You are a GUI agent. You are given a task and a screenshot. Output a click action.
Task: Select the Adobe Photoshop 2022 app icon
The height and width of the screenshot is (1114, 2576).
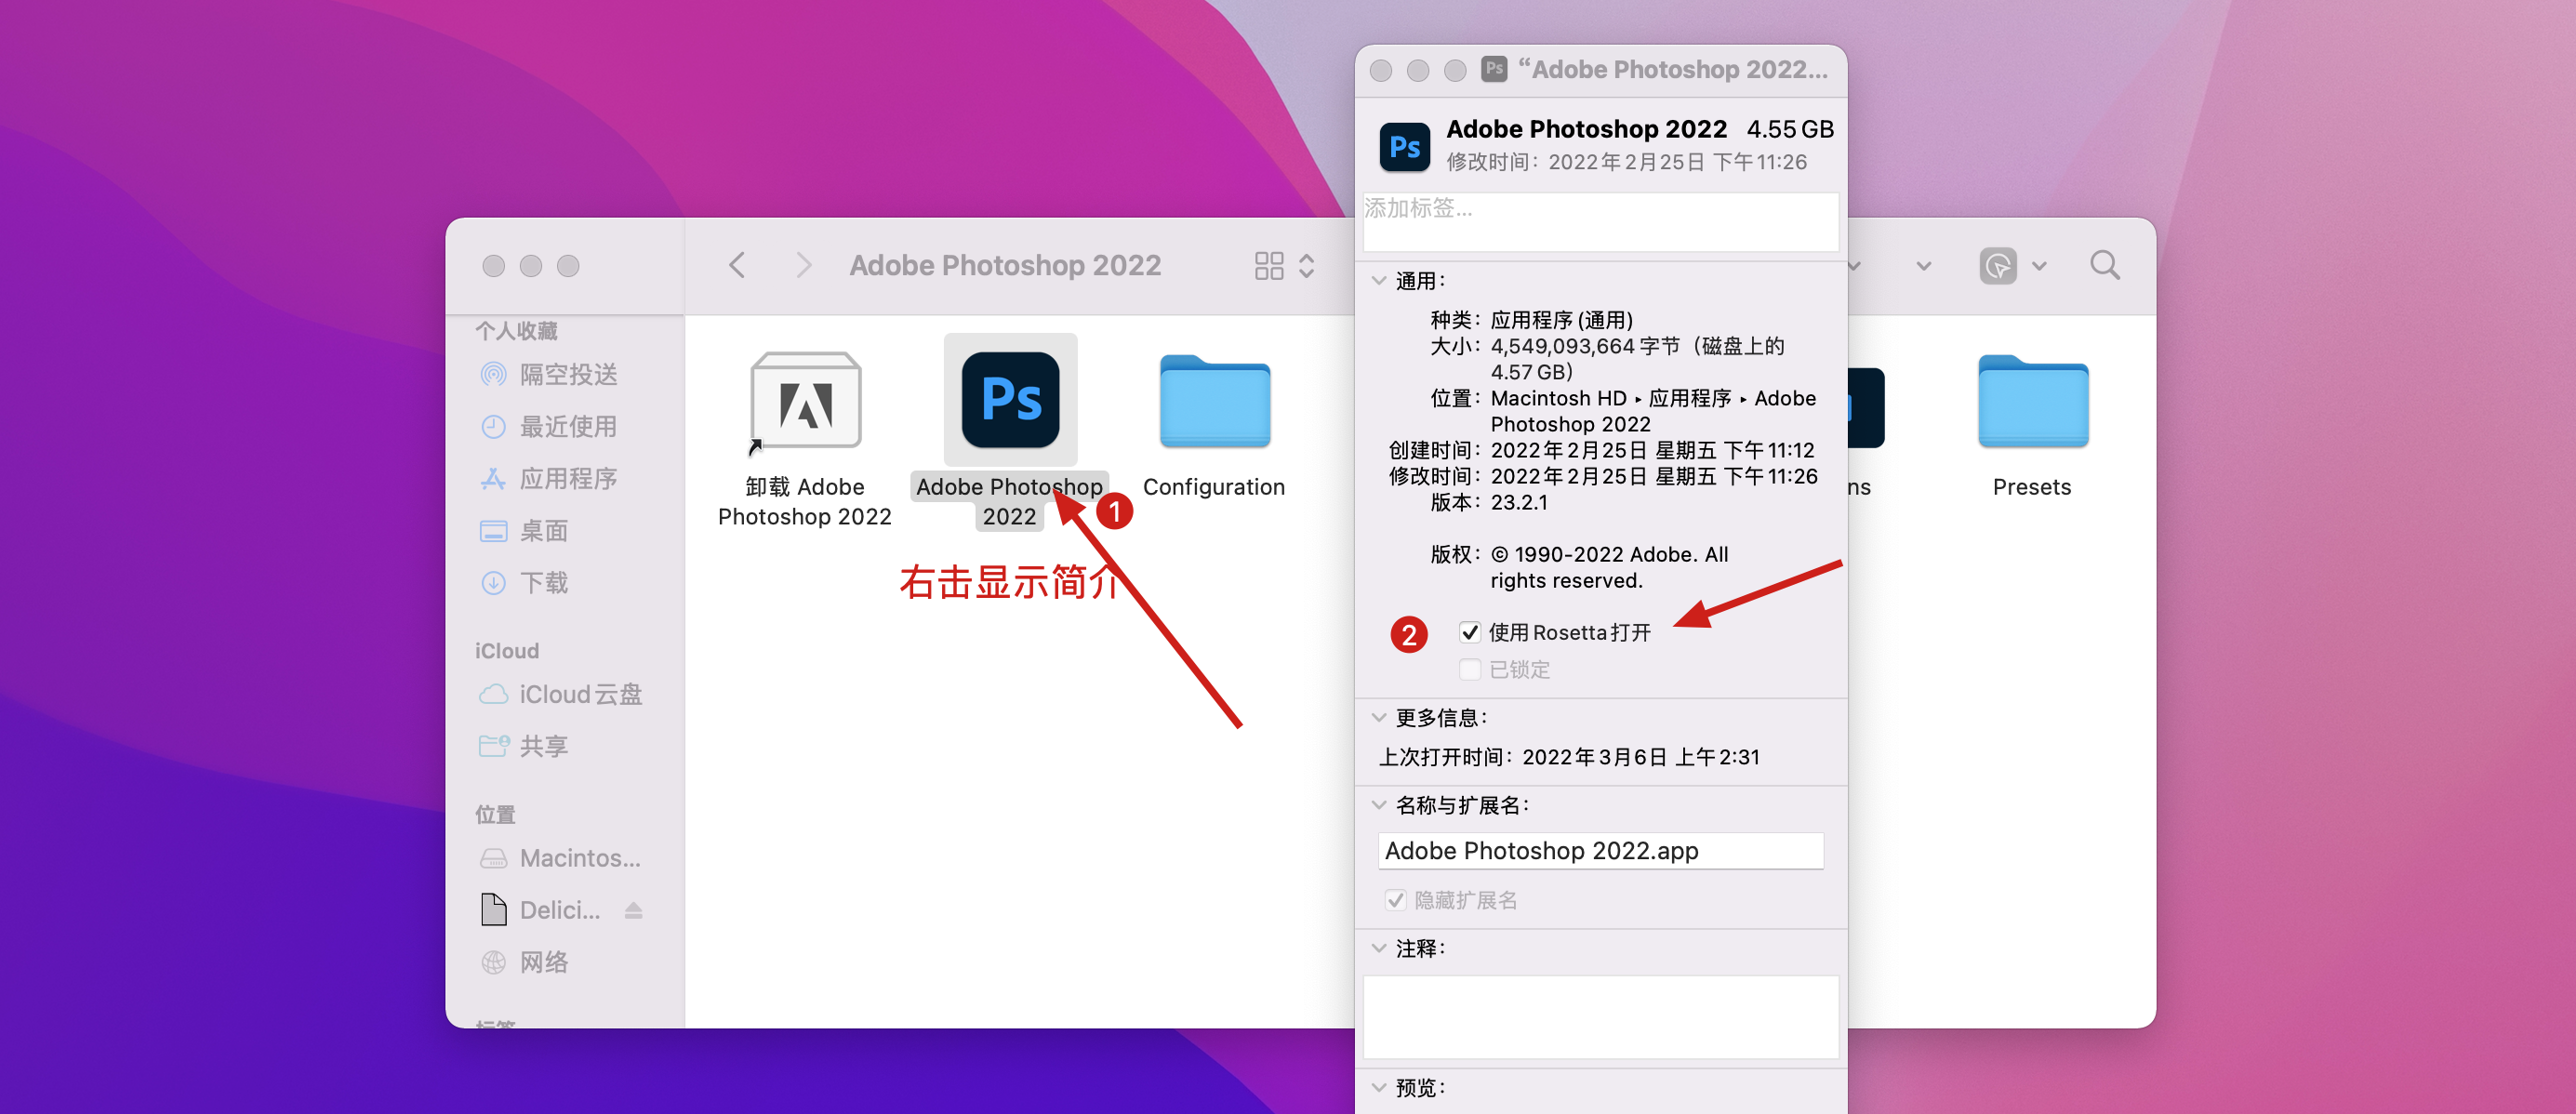point(1010,400)
